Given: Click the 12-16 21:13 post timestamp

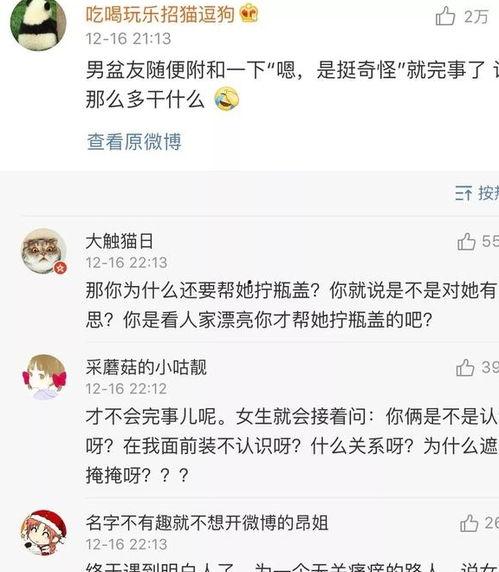Looking at the screenshot, I should 128,39.
